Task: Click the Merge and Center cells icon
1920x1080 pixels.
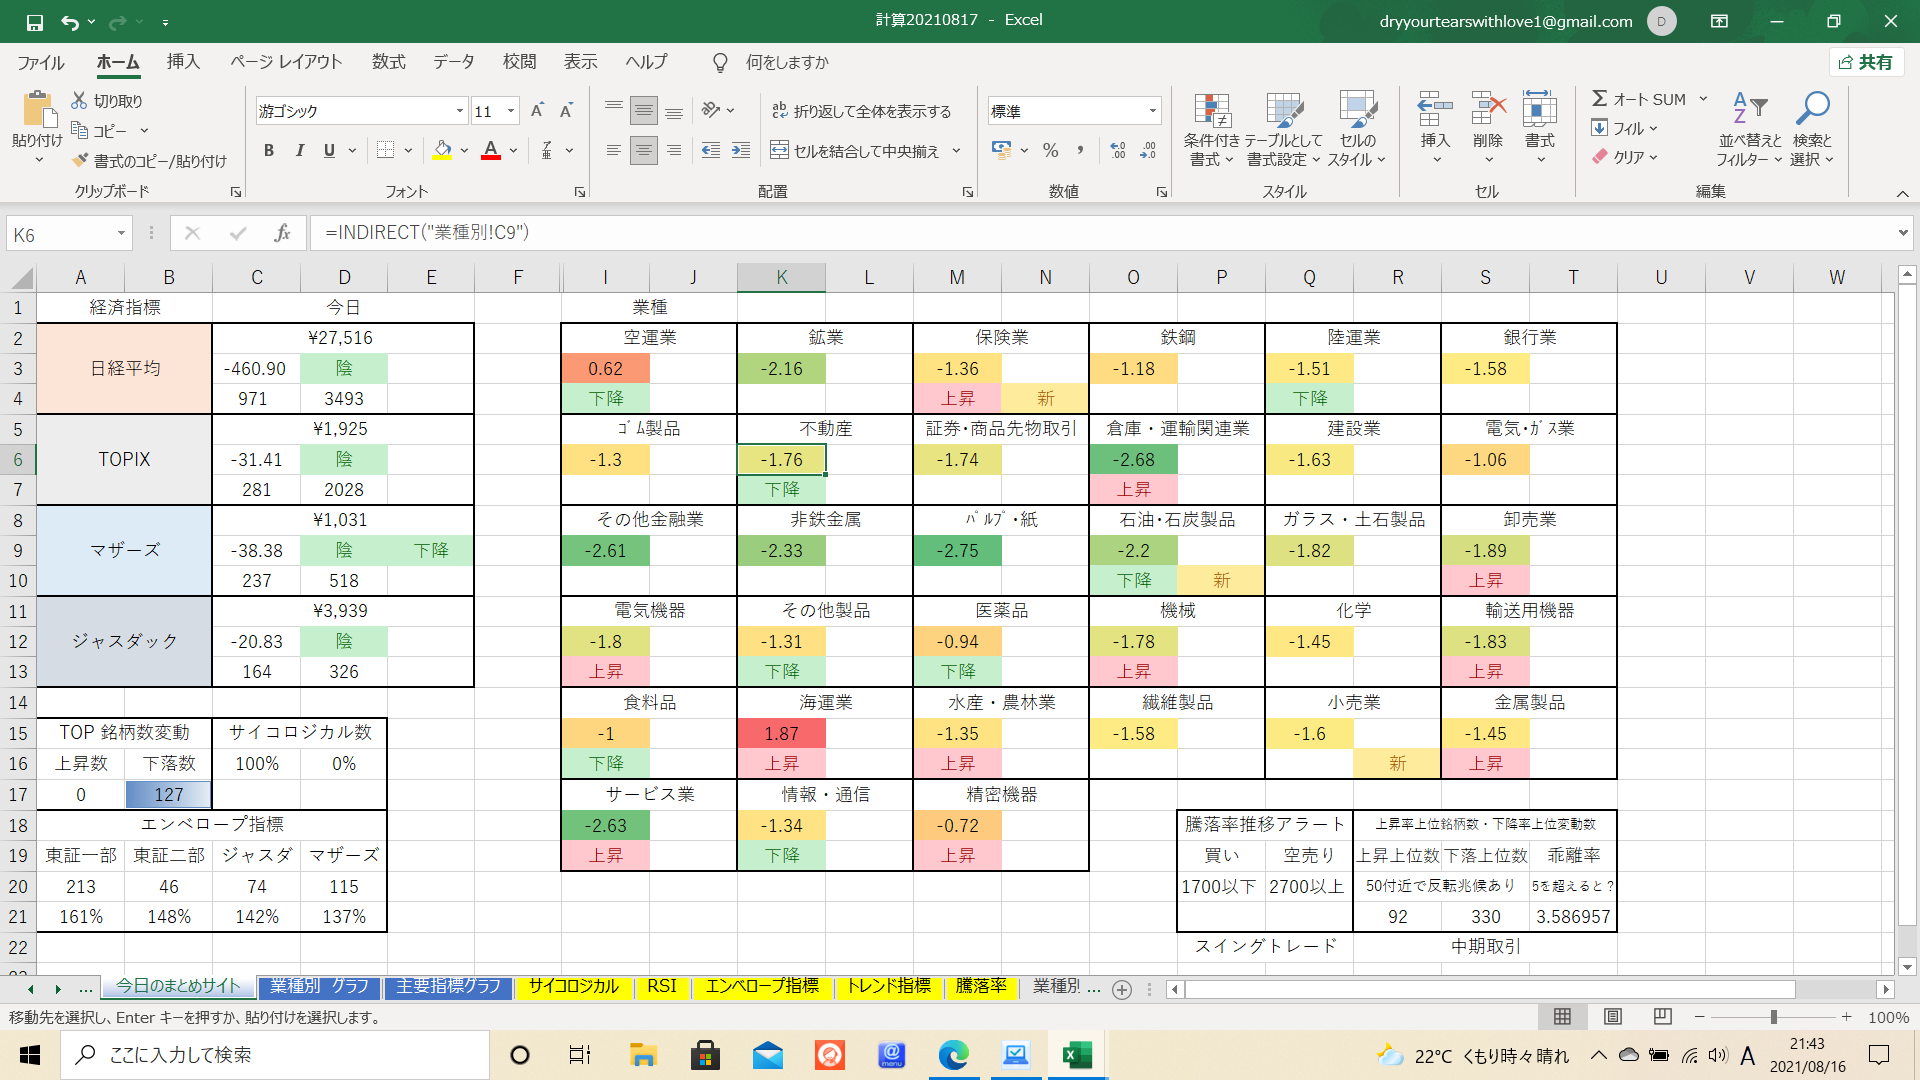Action: coord(779,151)
